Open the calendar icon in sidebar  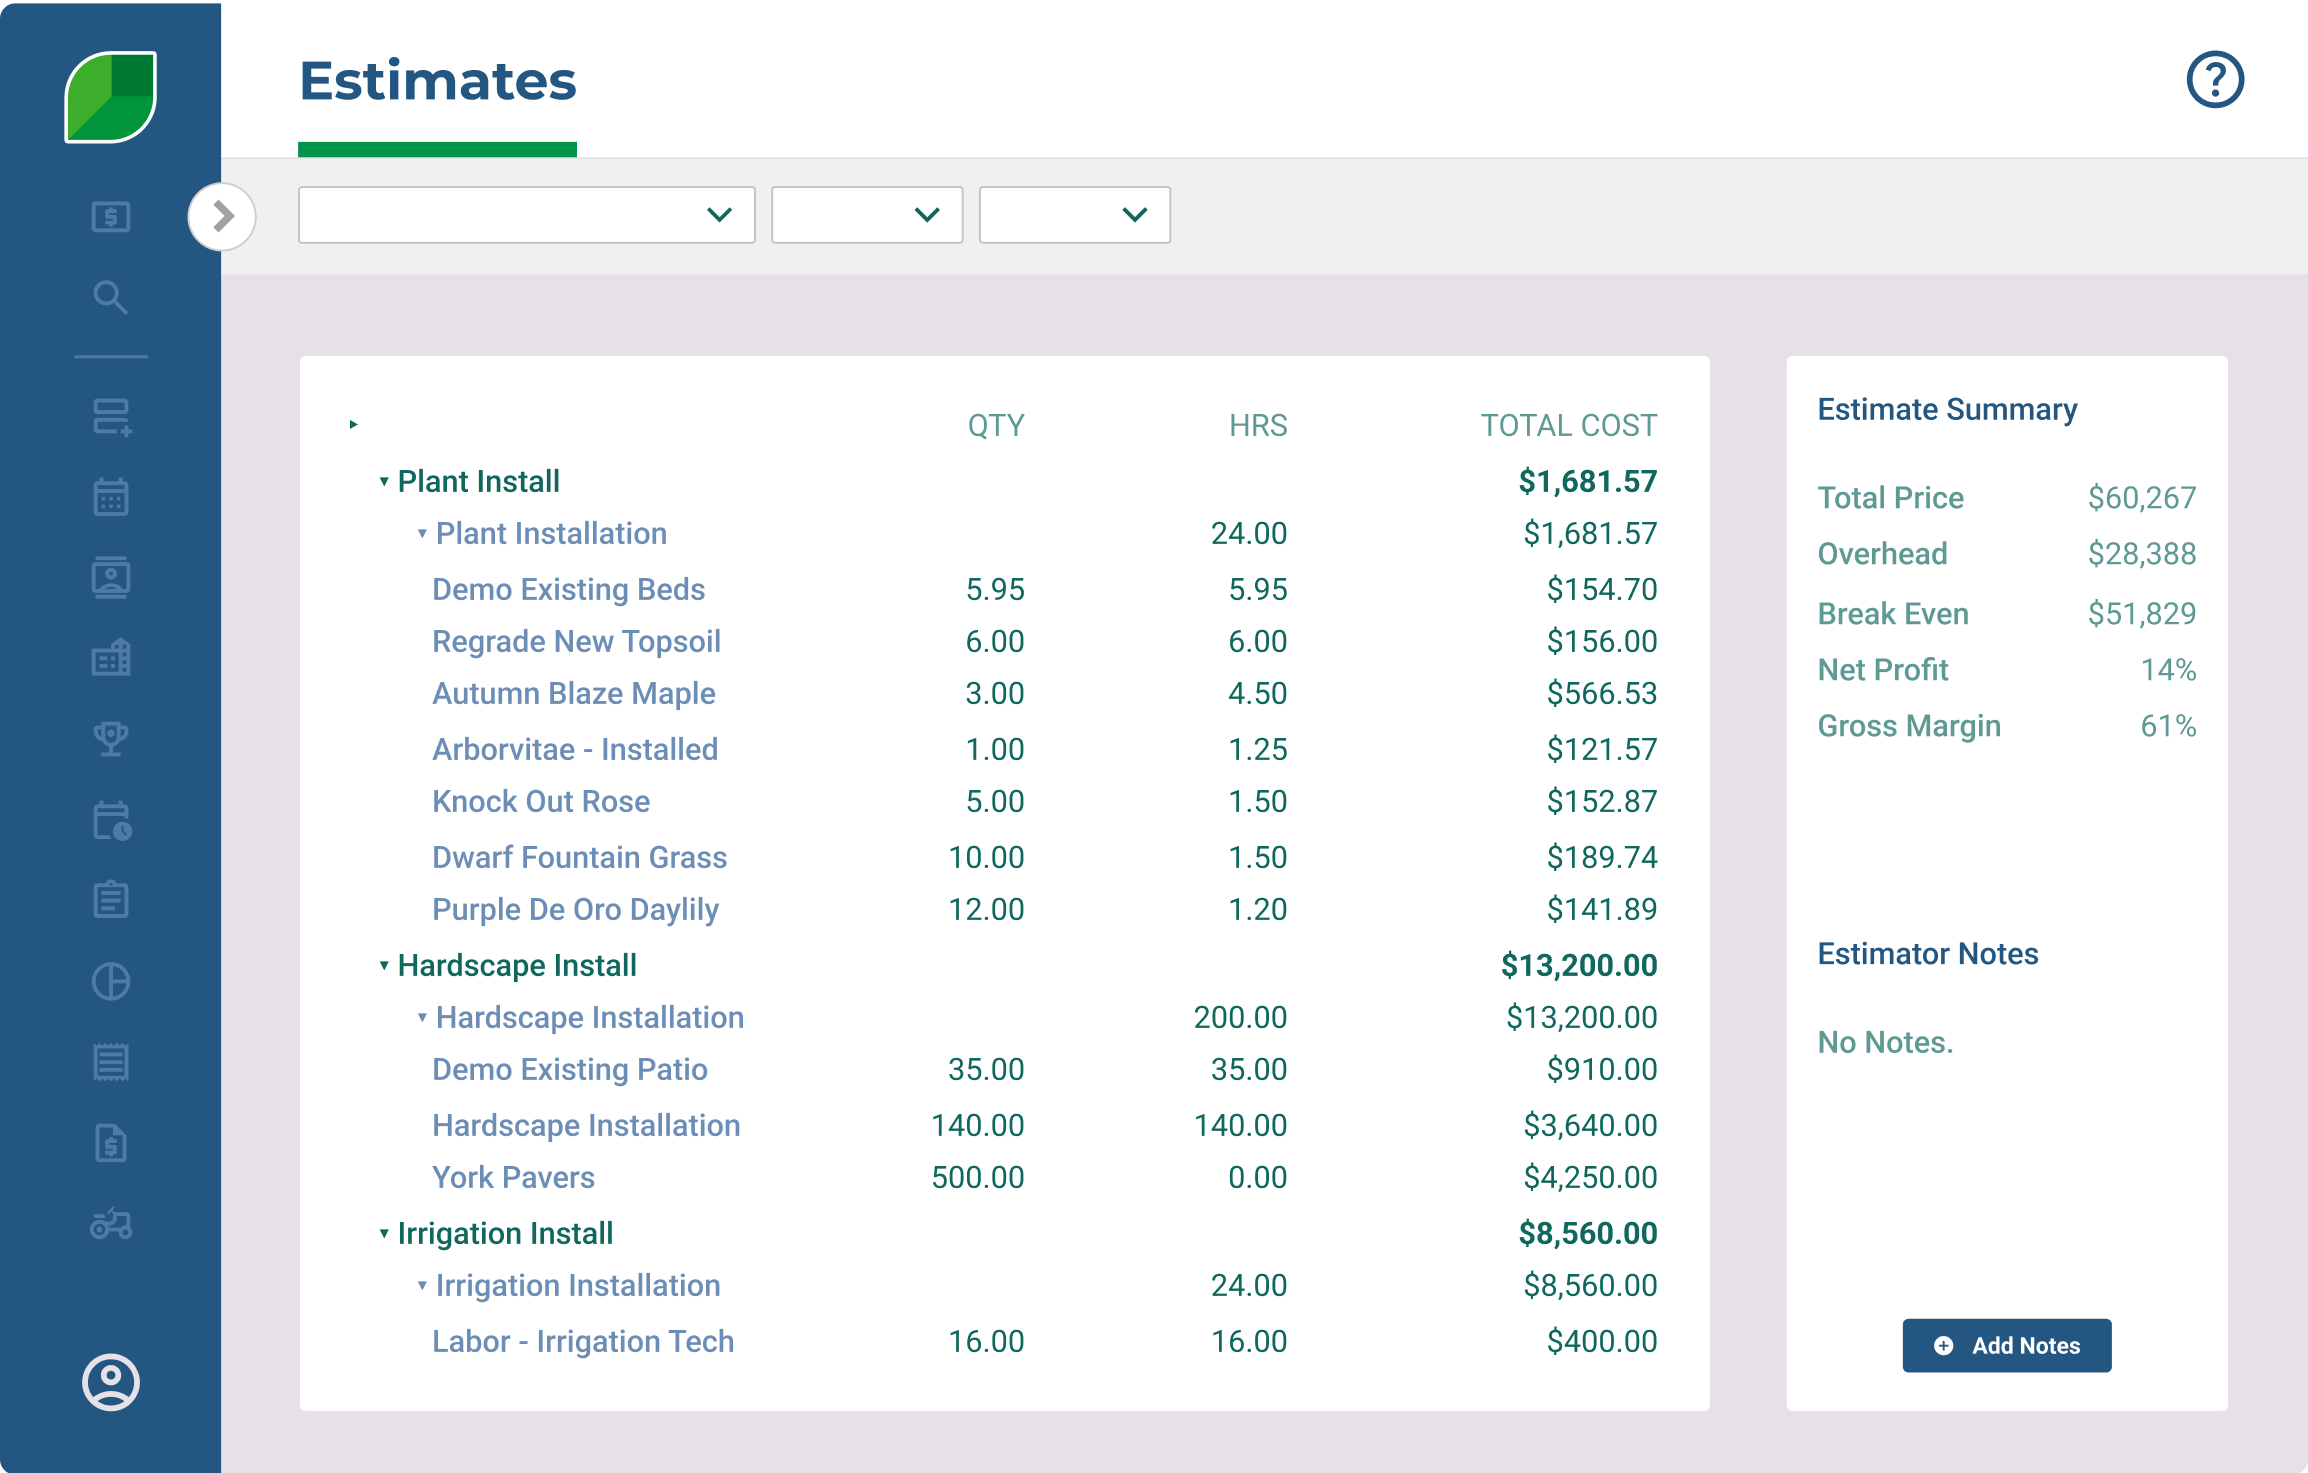coord(110,497)
